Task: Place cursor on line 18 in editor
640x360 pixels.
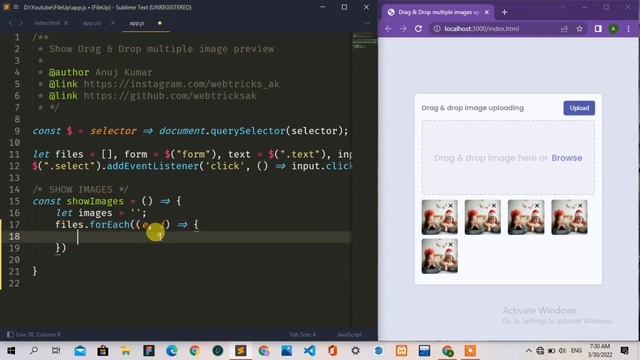Action: 192,236
